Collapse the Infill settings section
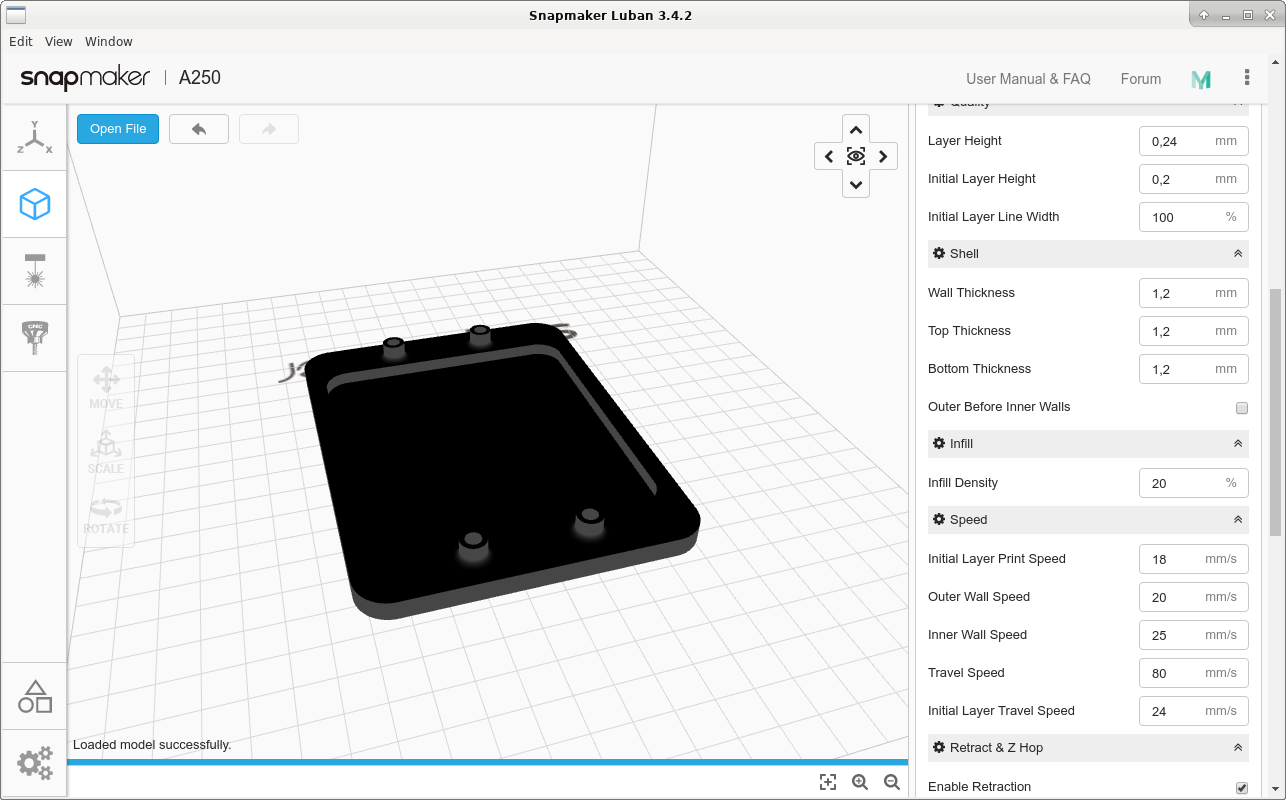The width and height of the screenshot is (1286, 800). [1238, 444]
